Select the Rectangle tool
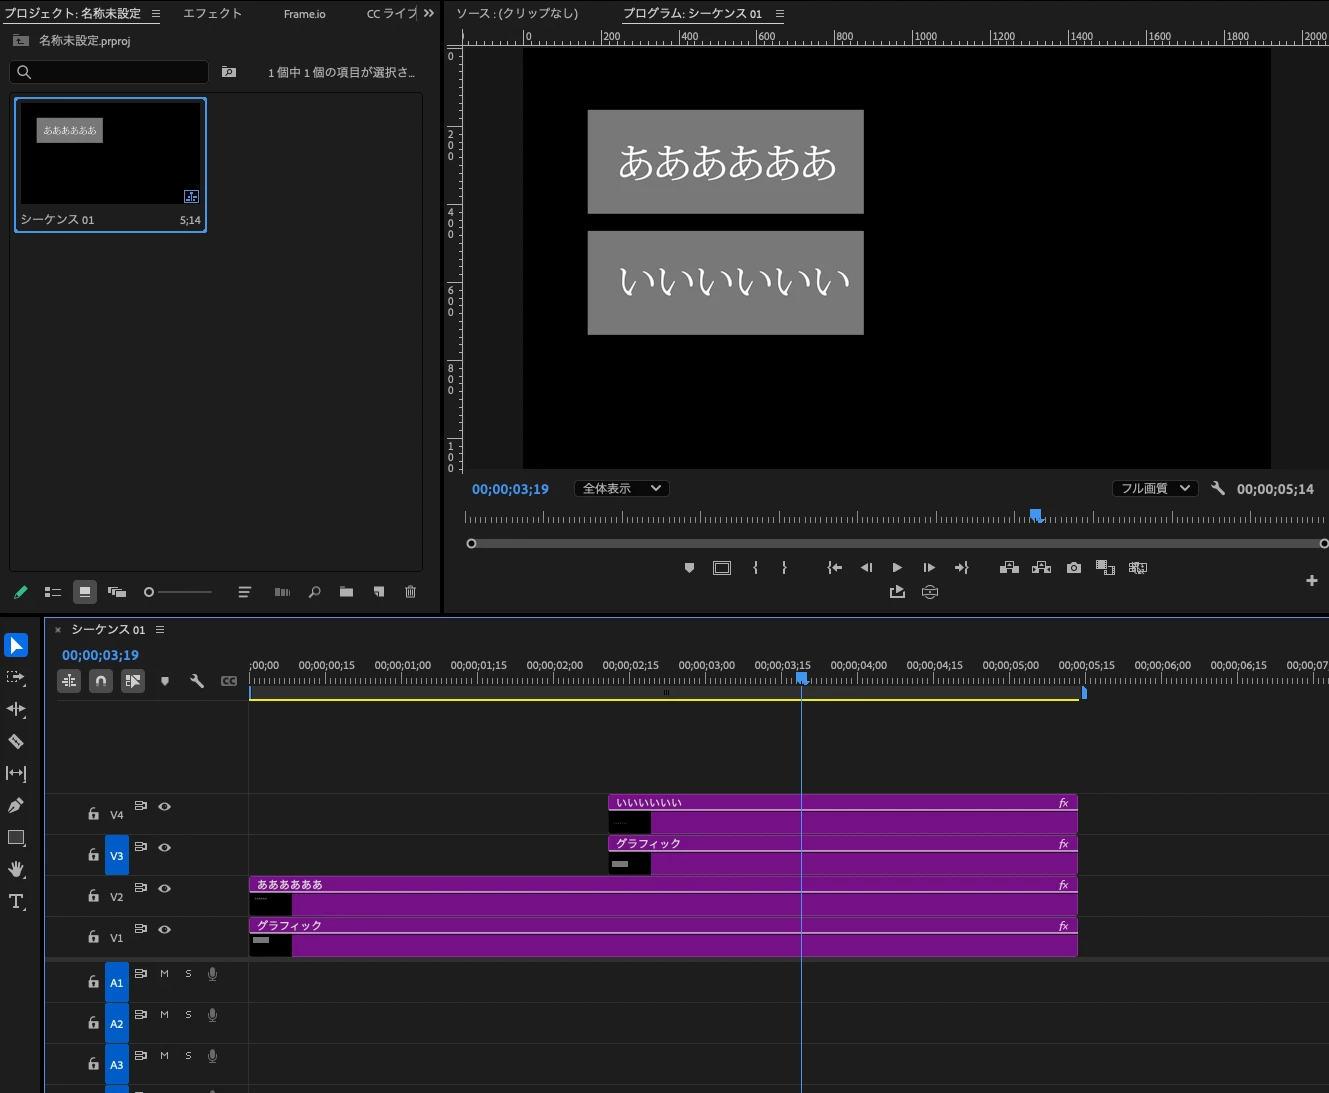 [16, 838]
